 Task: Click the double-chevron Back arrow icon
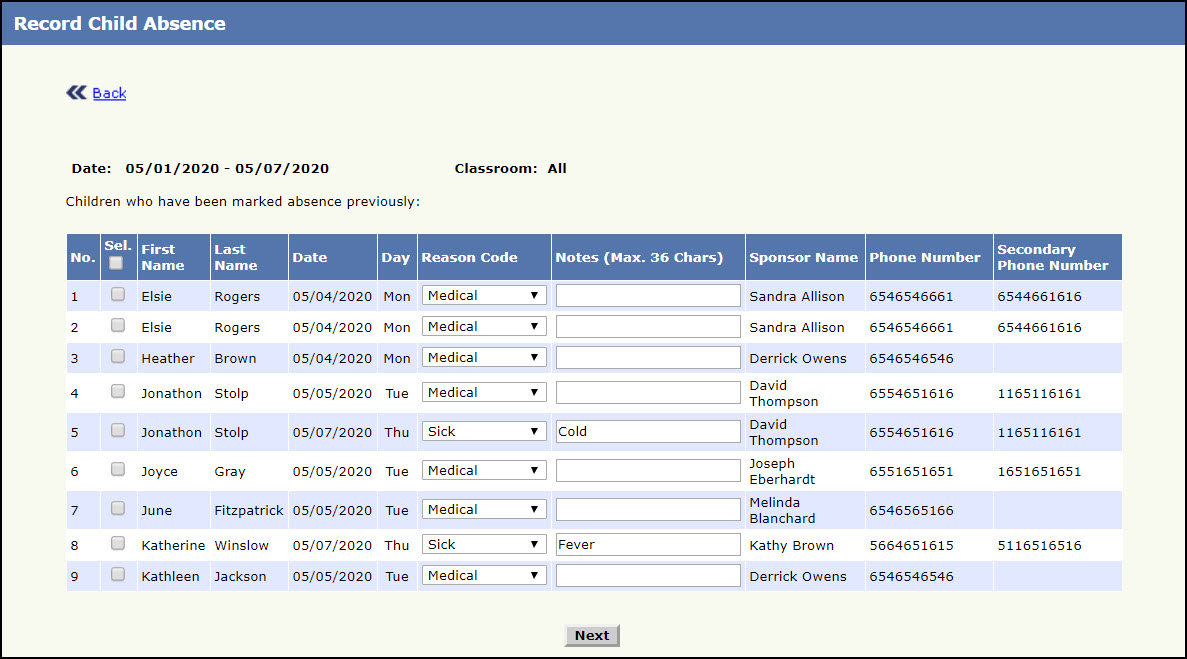pyautogui.click(x=77, y=93)
